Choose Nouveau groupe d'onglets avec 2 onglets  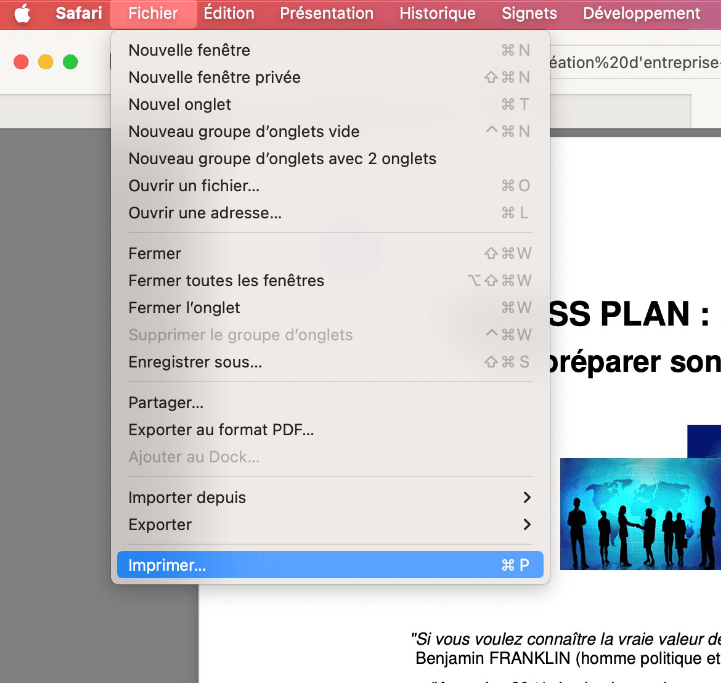point(330,159)
